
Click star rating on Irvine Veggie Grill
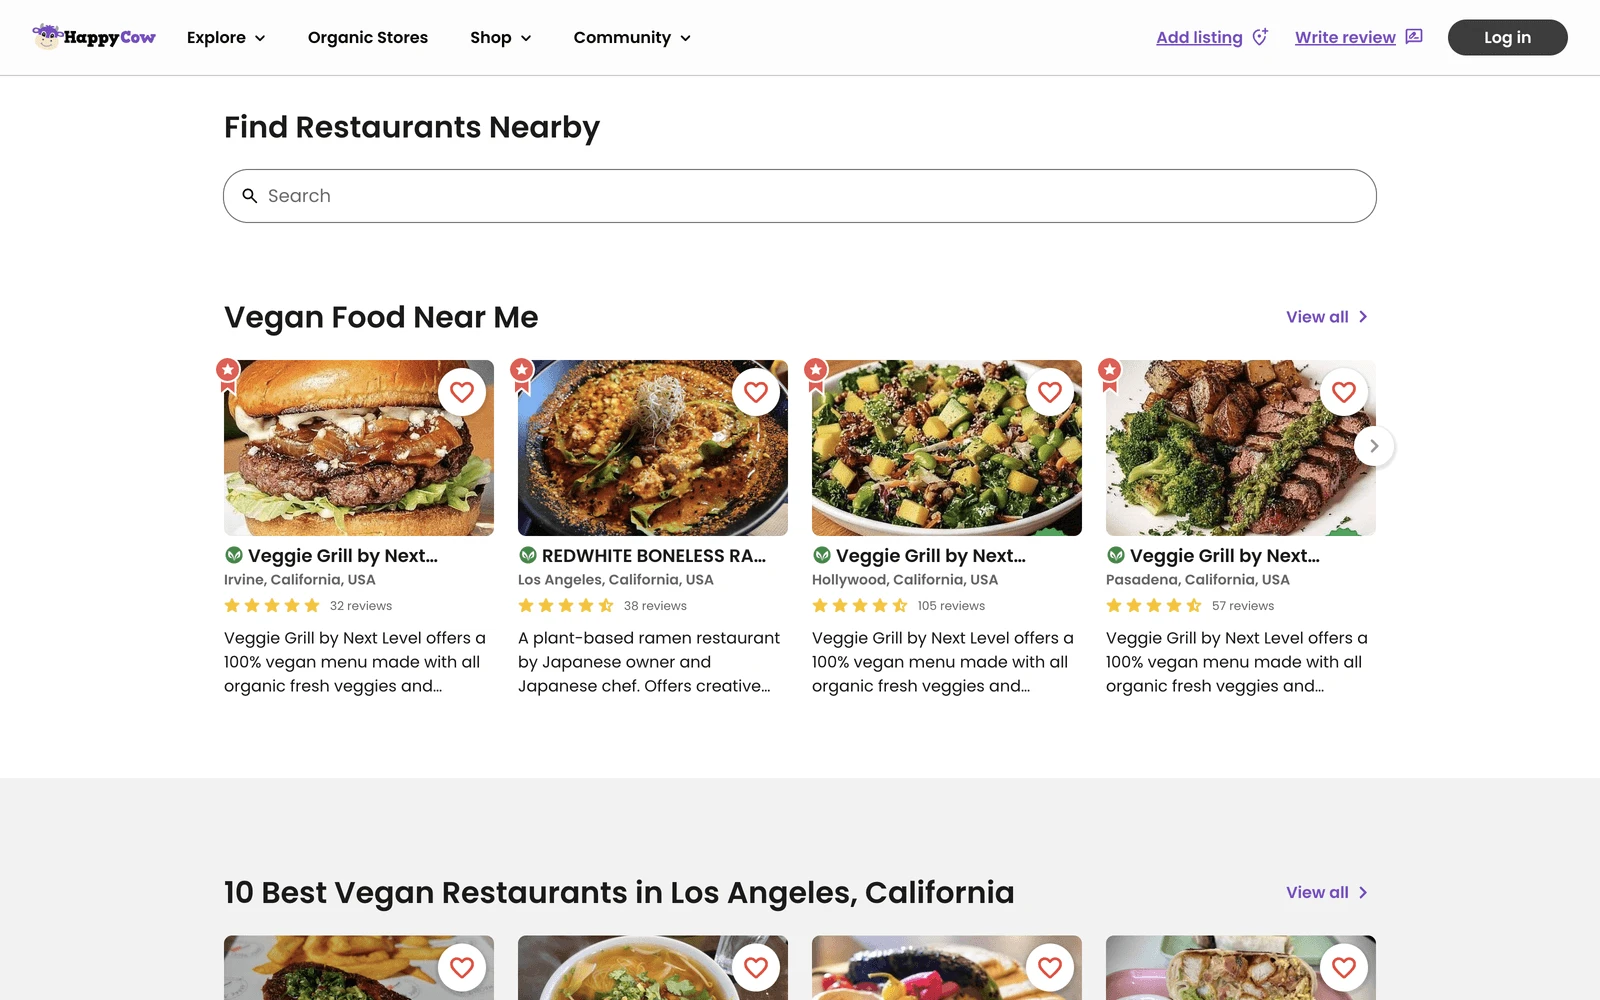272,606
